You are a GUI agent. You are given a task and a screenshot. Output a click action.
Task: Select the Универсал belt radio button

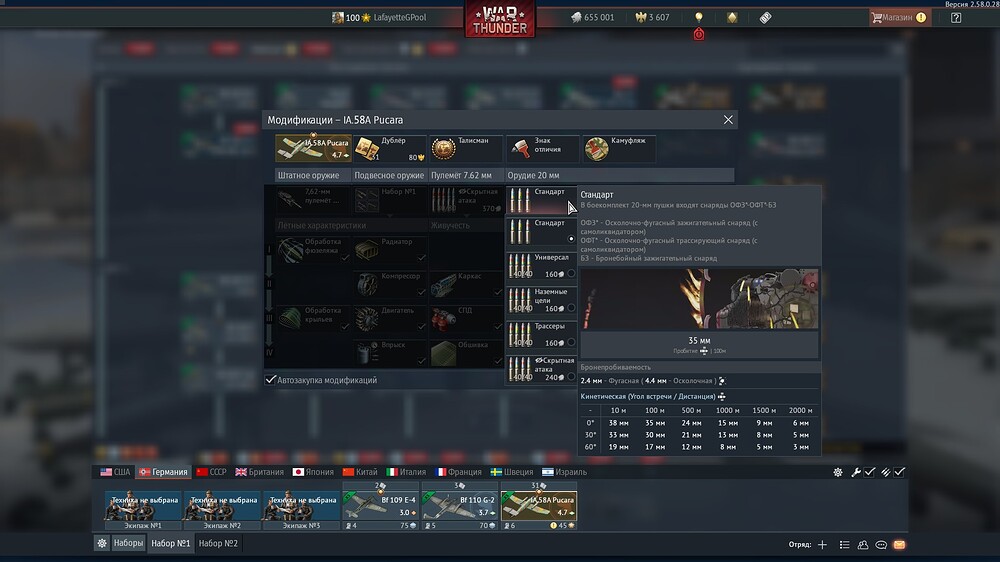(x=571, y=273)
